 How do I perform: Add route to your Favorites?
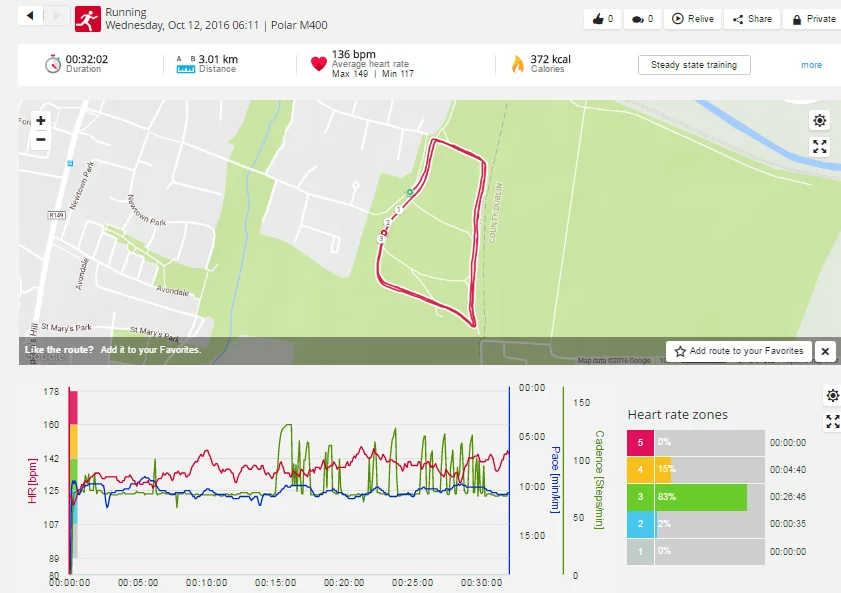point(739,351)
